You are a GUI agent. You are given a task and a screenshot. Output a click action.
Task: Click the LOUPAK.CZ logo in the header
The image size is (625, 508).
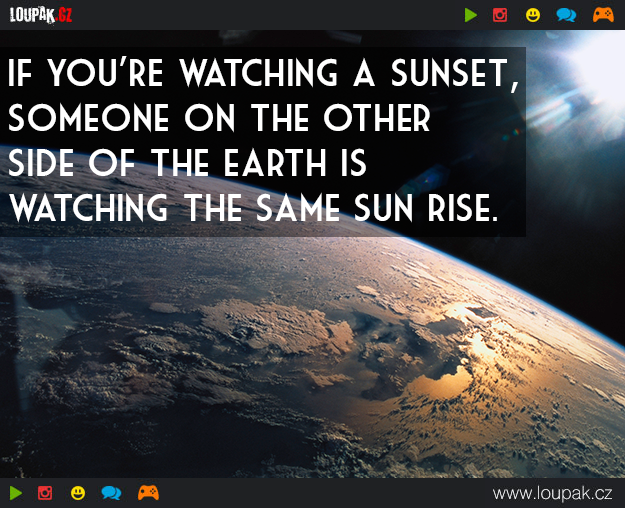point(35,15)
